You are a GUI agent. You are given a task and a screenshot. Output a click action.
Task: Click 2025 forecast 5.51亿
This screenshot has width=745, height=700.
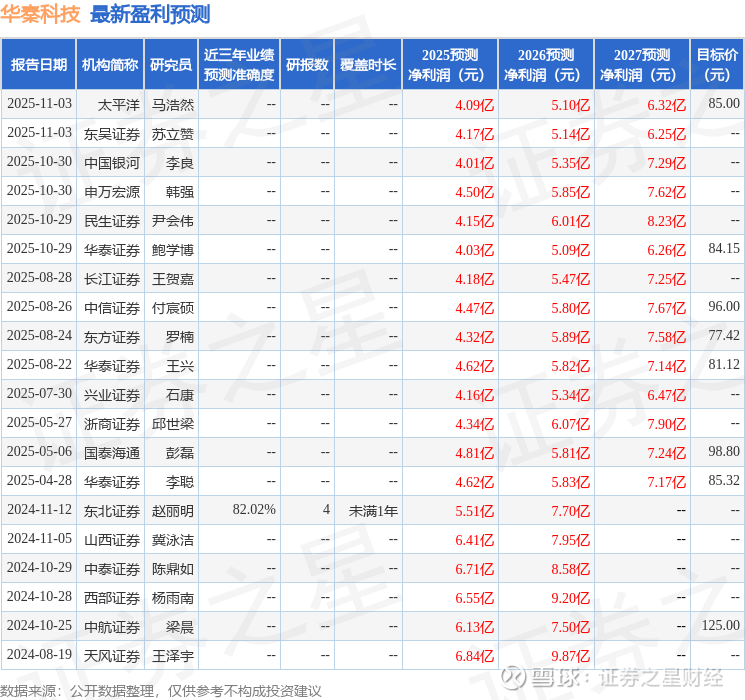click(x=474, y=511)
